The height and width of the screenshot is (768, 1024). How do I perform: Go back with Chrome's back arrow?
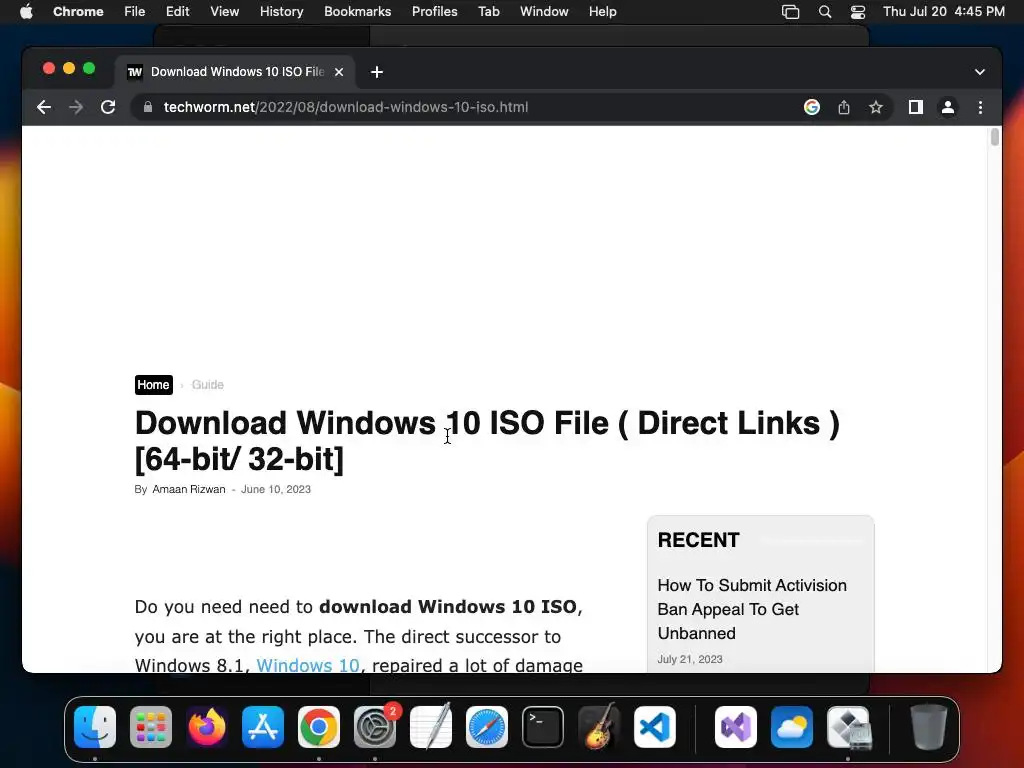[x=44, y=107]
